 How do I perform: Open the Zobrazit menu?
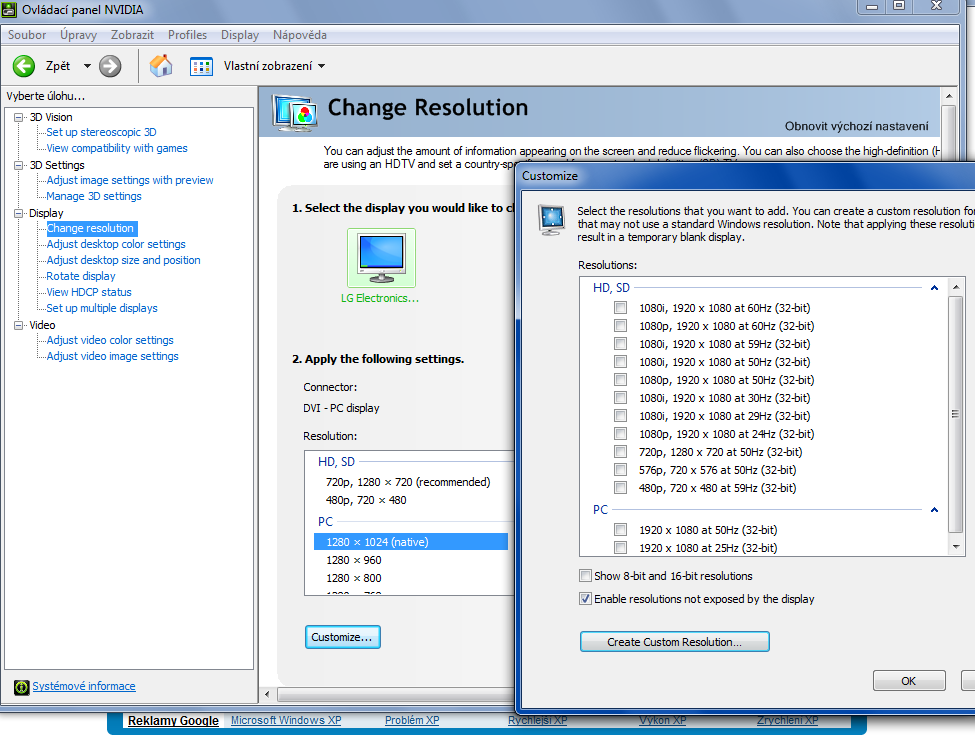(x=132, y=35)
